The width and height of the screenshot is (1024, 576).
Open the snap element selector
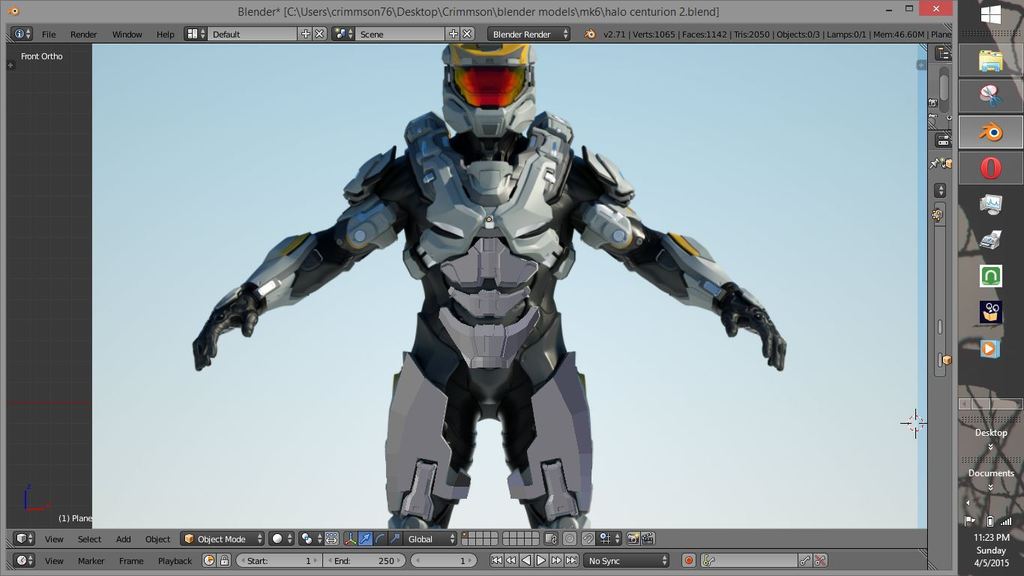click(609, 539)
